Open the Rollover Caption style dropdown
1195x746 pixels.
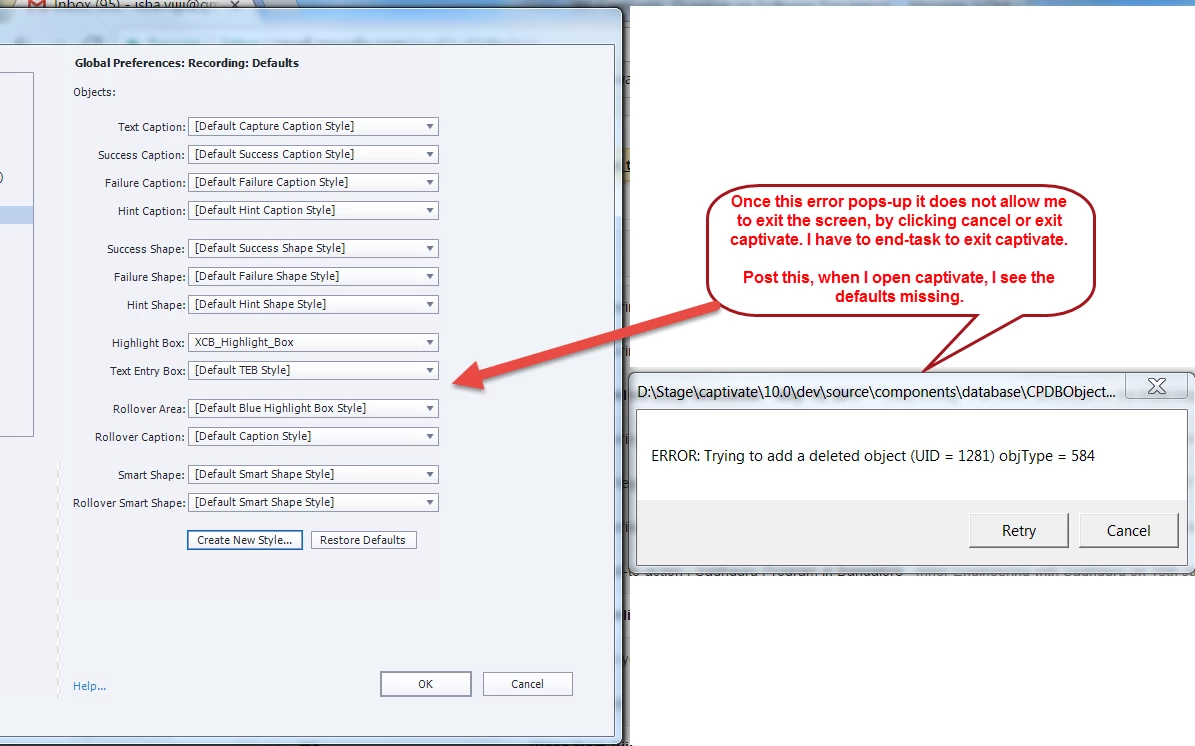(313, 437)
